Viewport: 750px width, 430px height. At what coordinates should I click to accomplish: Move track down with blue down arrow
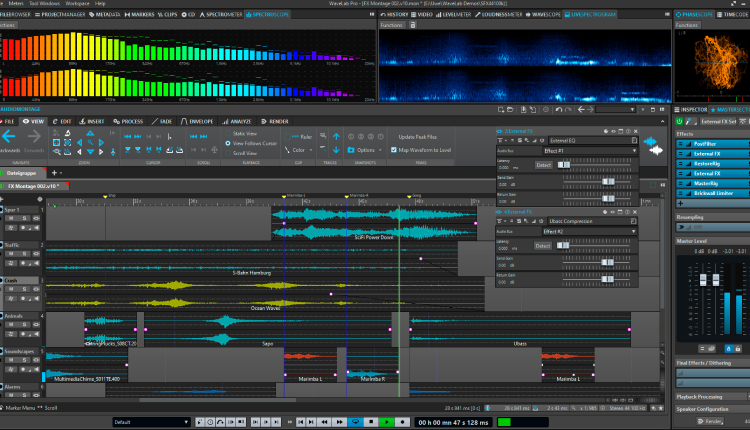(x=336, y=150)
